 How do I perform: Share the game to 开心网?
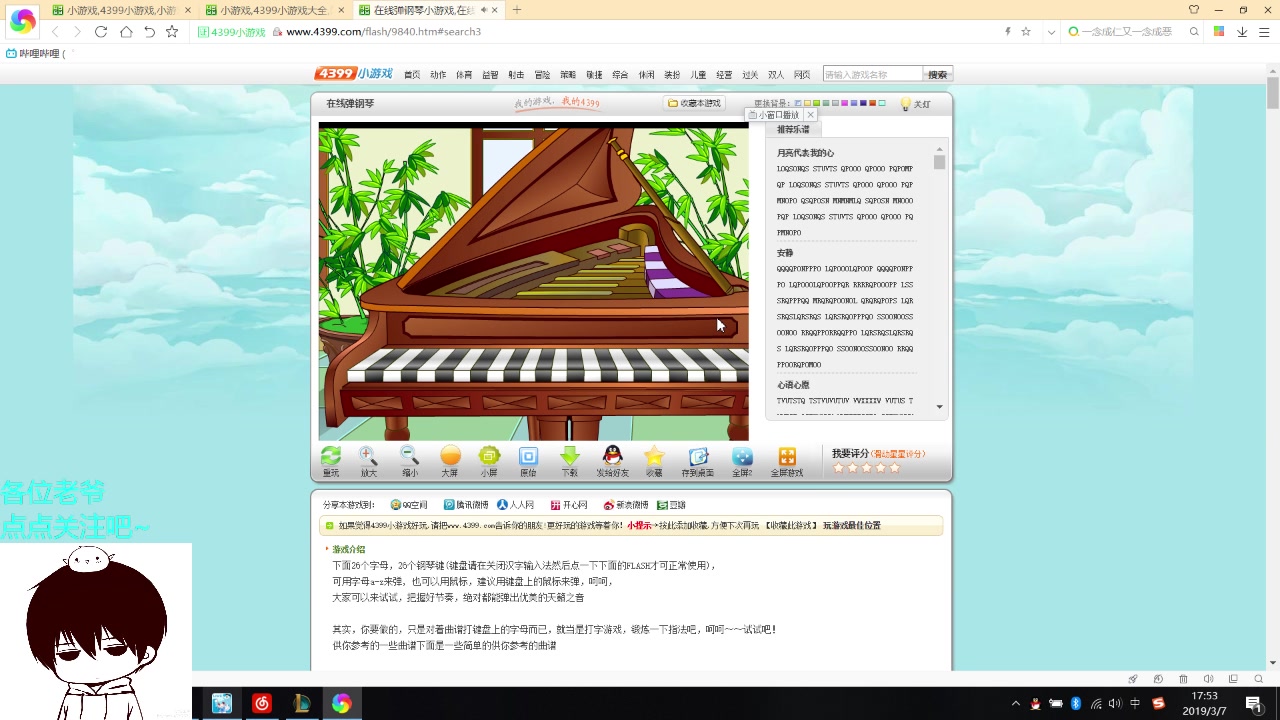[x=569, y=505]
